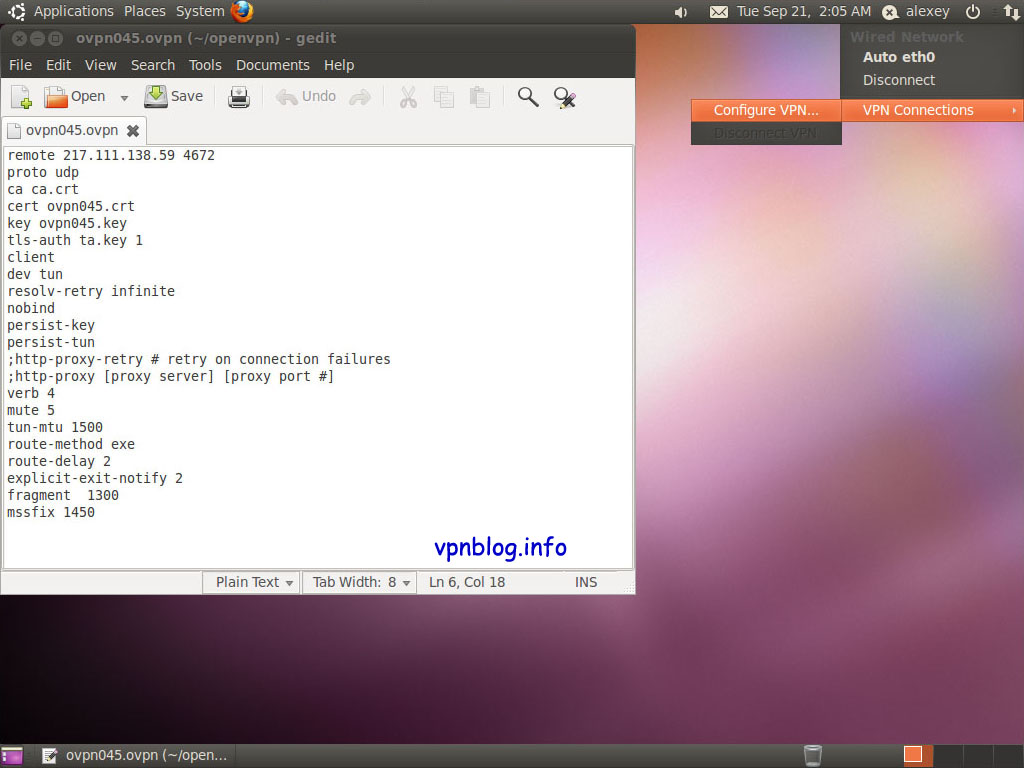Click the INS insert mode indicator
Image resolution: width=1024 pixels, height=768 pixels.
(x=586, y=582)
